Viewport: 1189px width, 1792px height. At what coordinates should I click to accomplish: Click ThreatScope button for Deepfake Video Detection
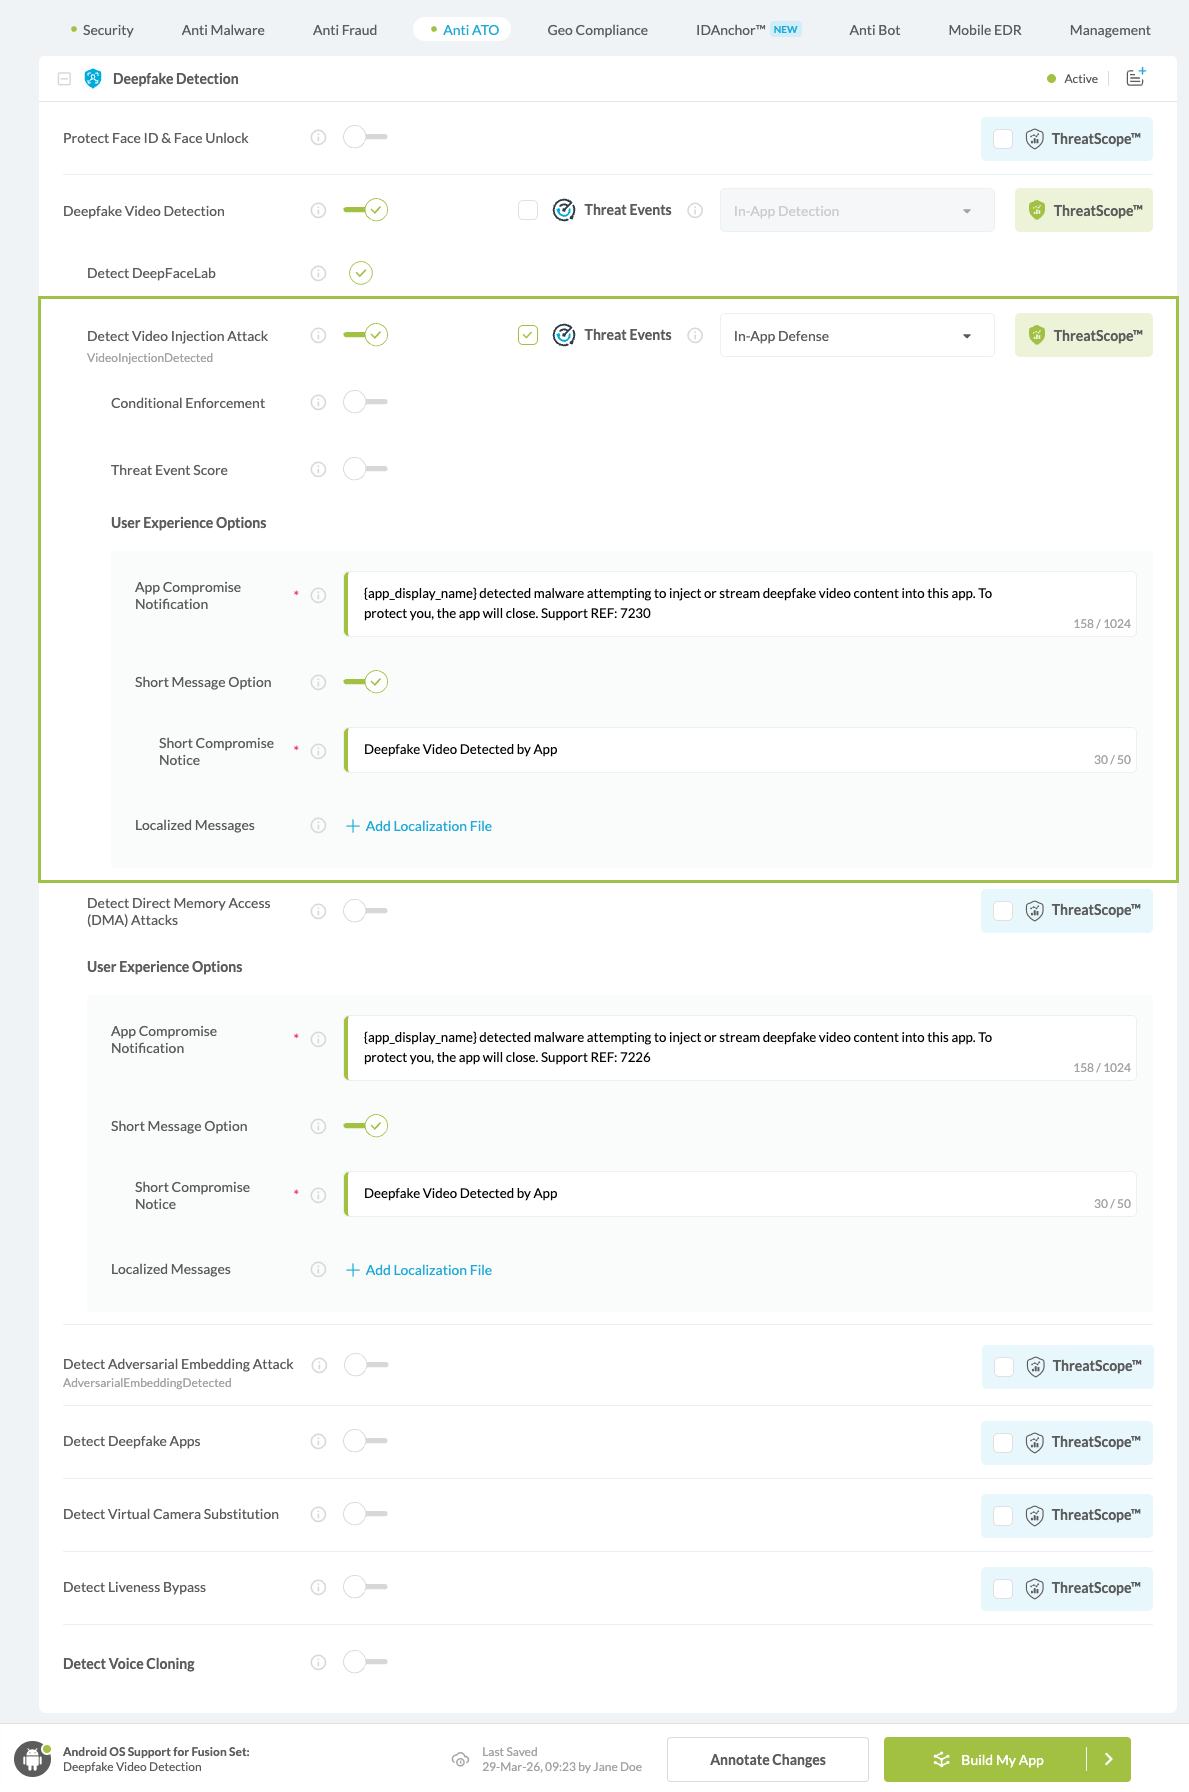(x=1083, y=211)
